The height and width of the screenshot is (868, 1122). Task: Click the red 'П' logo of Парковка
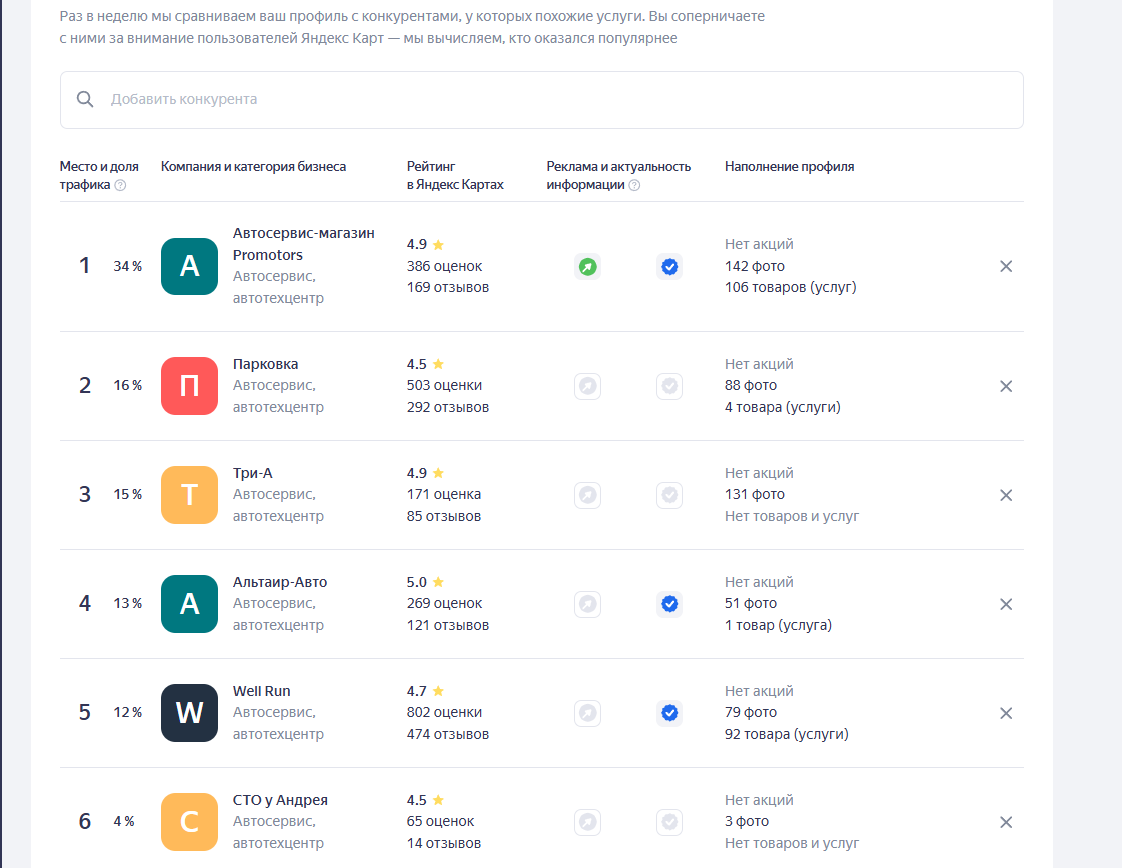point(189,386)
